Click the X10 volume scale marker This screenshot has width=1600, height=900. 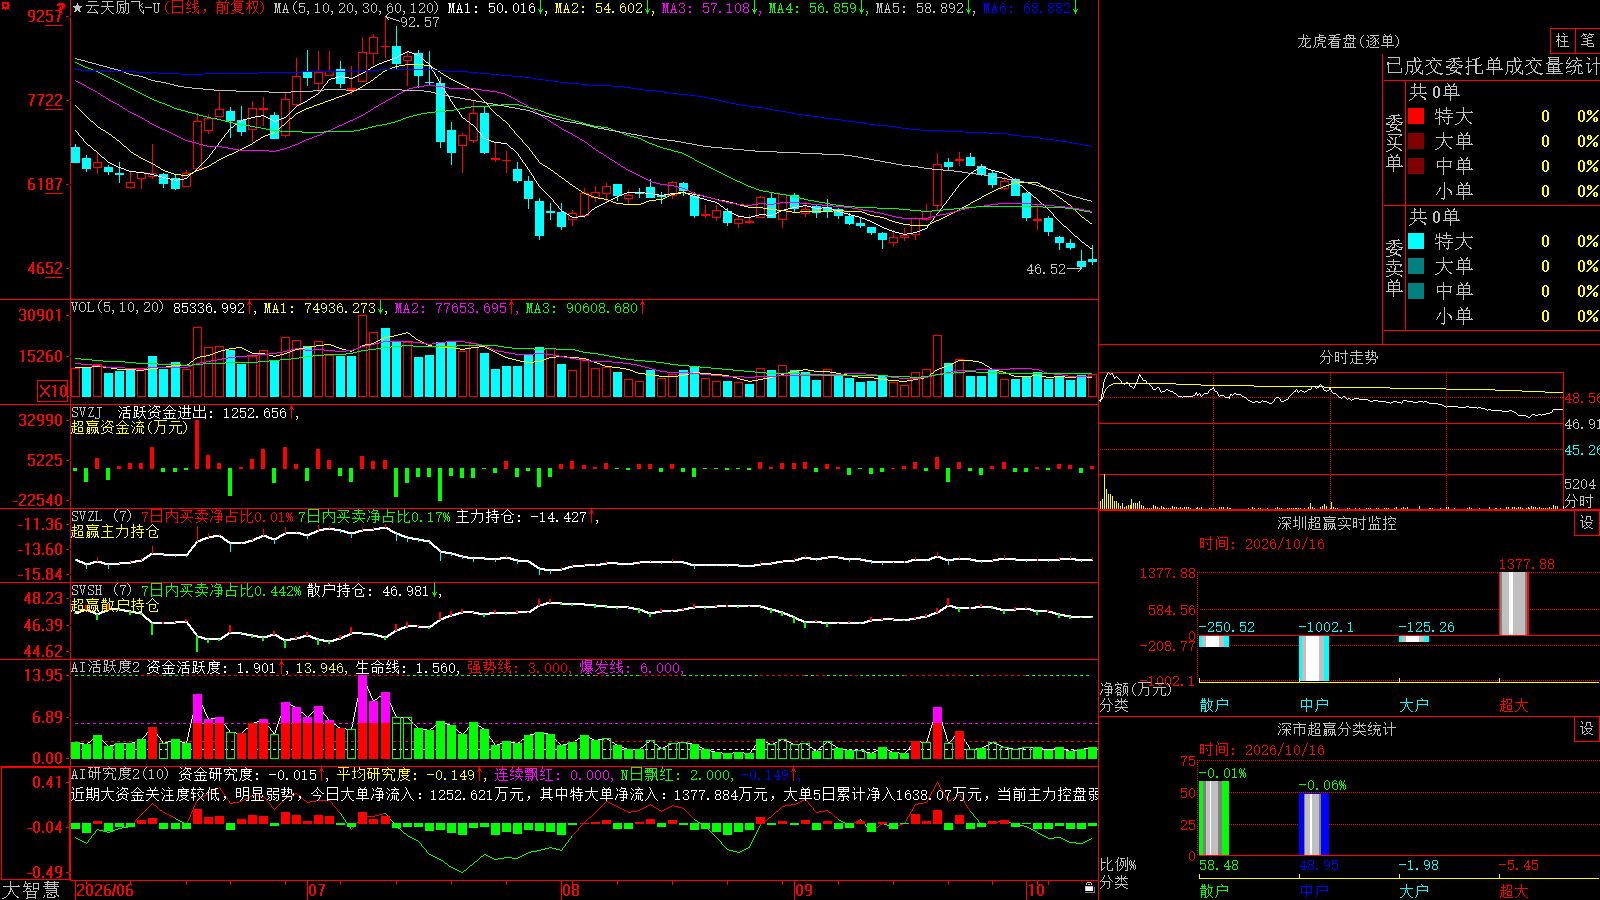(53, 391)
